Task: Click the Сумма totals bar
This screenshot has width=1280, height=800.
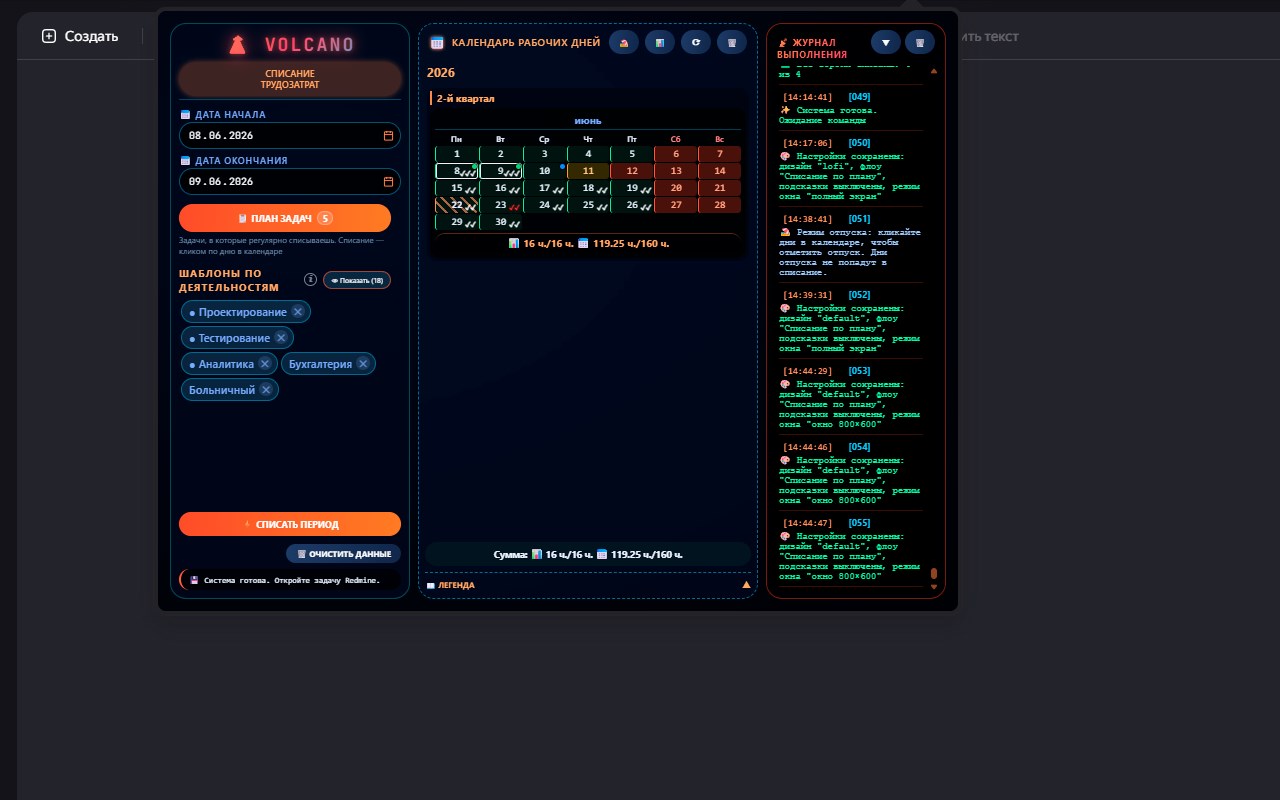Action: (x=588, y=554)
